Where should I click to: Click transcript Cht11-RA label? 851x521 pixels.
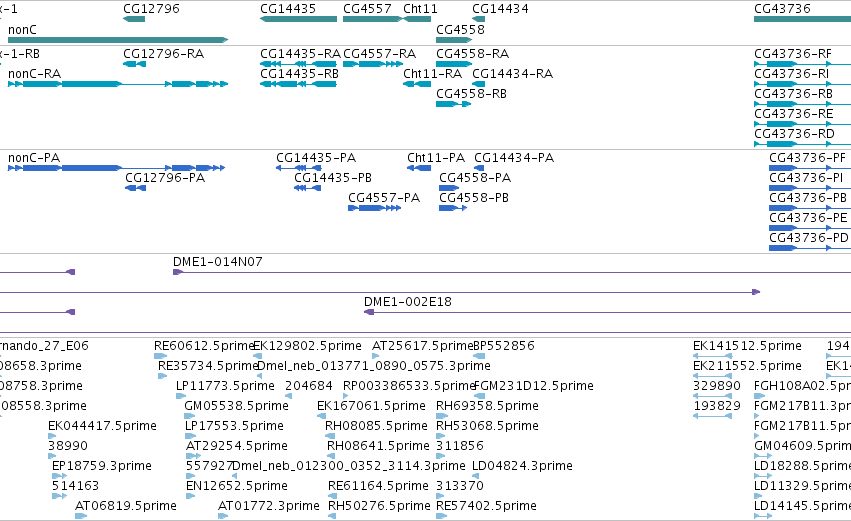433,74
